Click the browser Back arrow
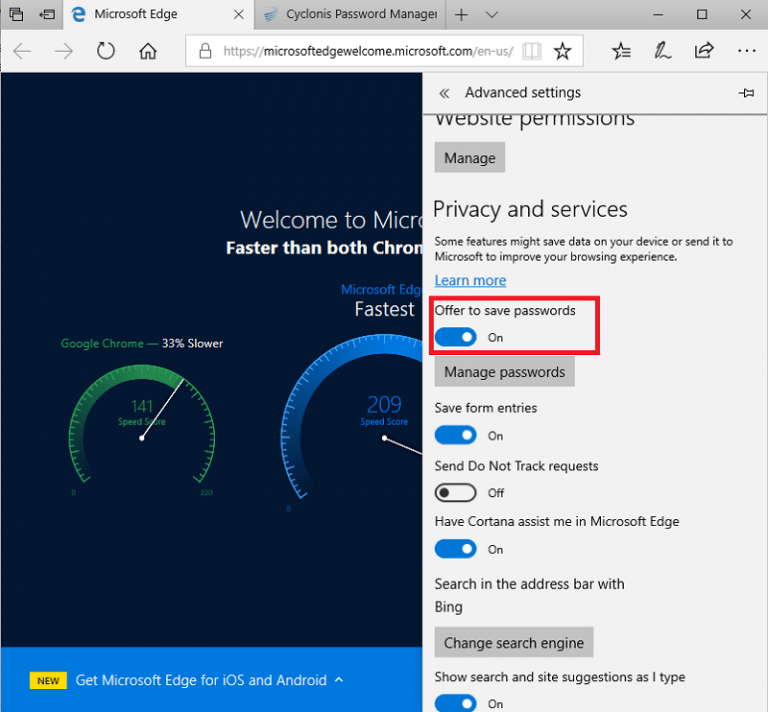The height and width of the screenshot is (712, 768). (22, 51)
